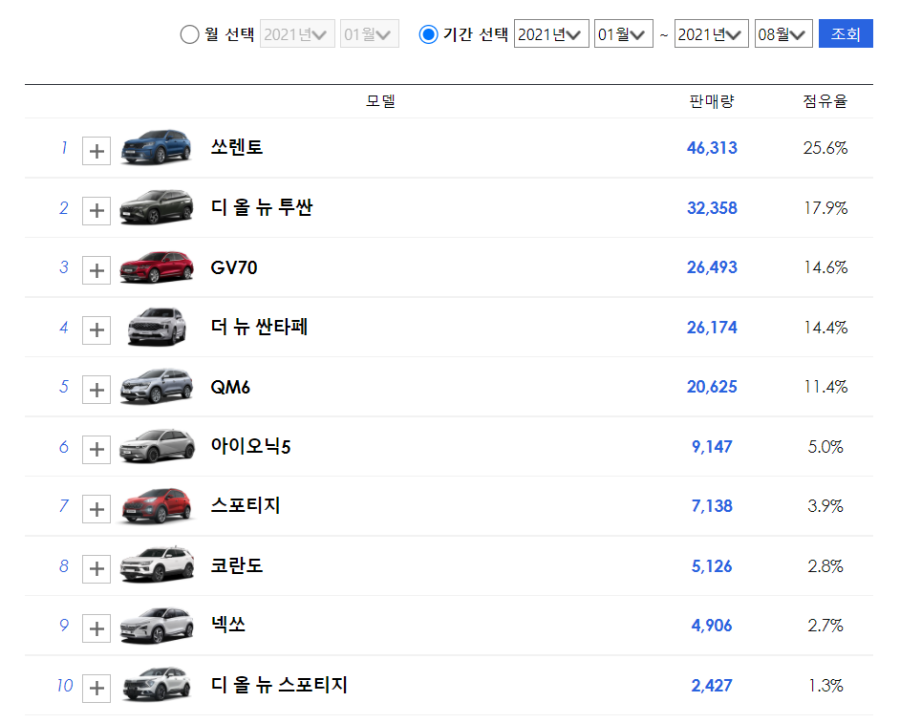Image resolution: width=900 pixels, height=723 pixels.
Task: Click the 14.6% market share value
Action: pyautogui.click(x=825, y=267)
